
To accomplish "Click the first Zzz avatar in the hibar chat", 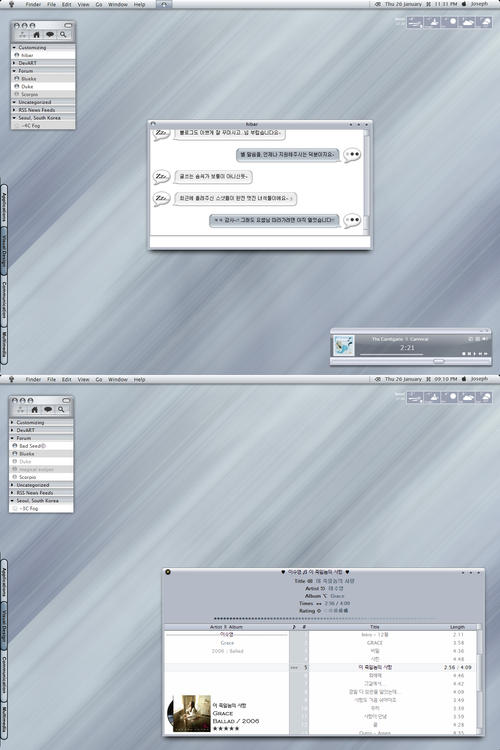I will point(161,133).
